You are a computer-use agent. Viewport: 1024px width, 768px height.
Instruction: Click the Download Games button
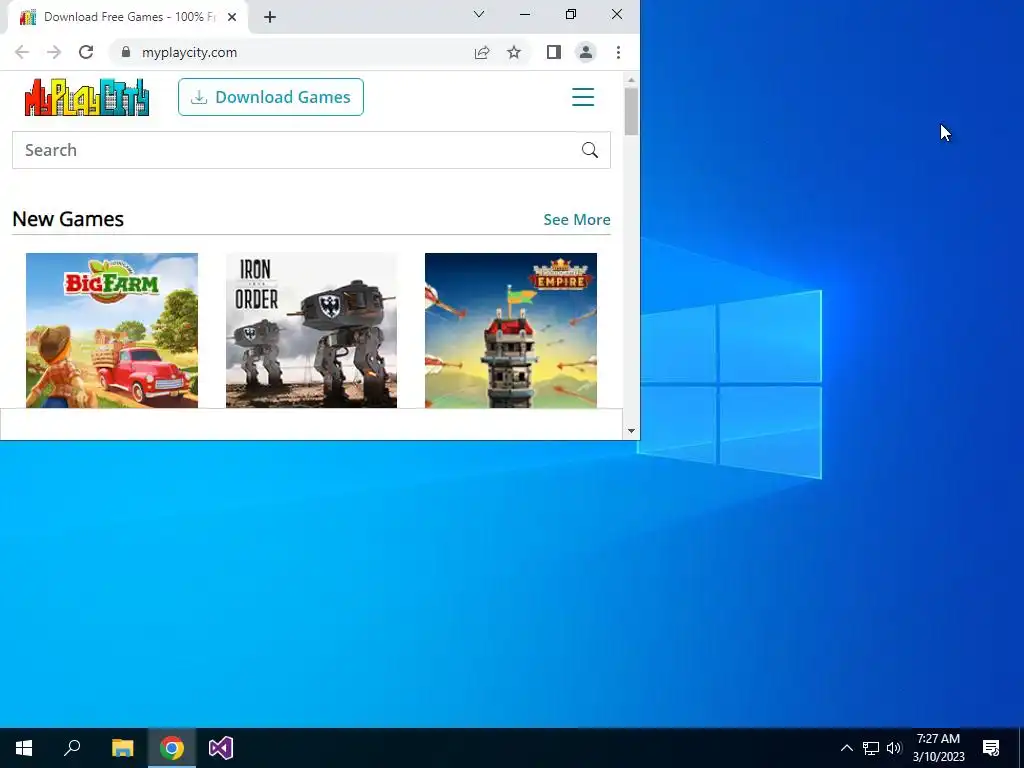click(x=271, y=97)
